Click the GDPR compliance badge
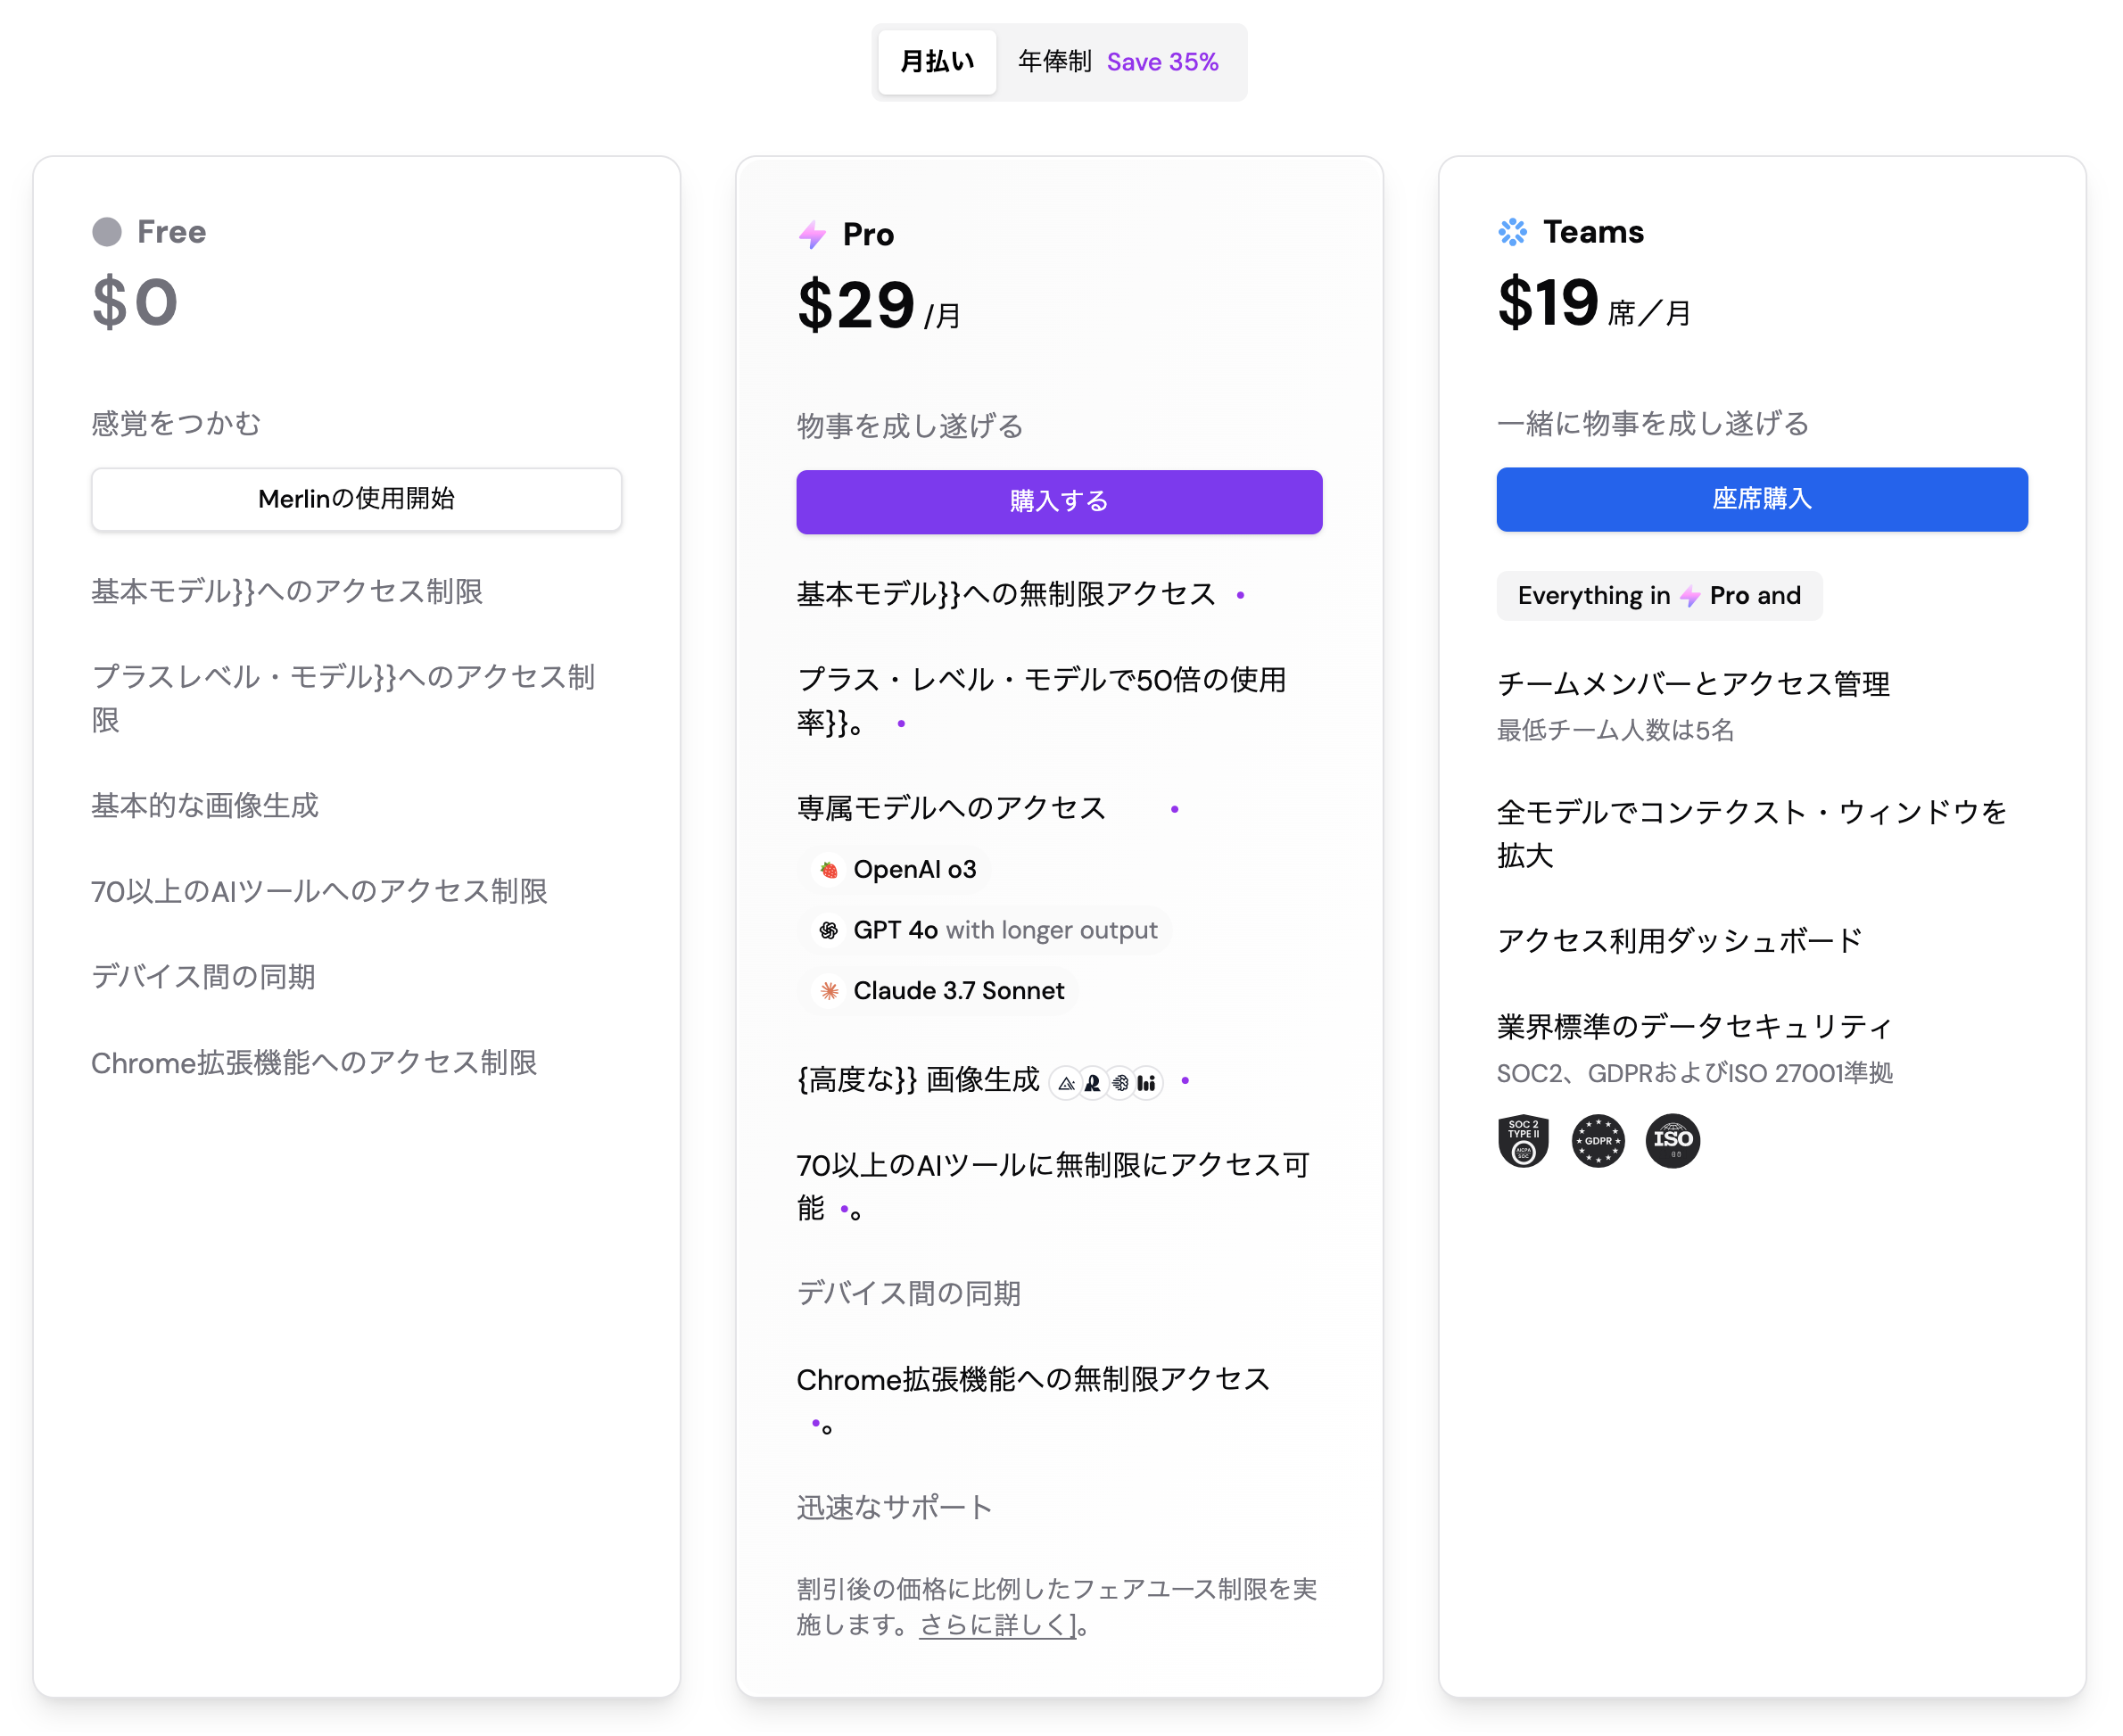 [1598, 1141]
